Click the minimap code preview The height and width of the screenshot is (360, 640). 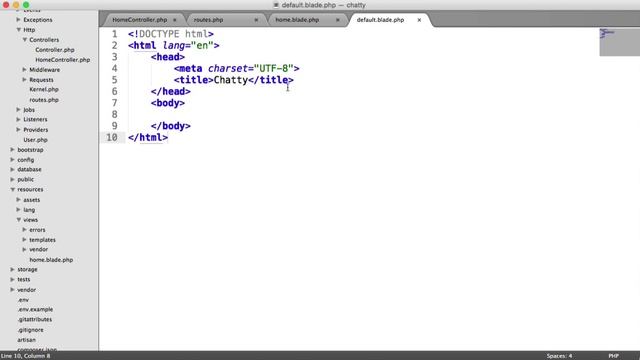(x=619, y=42)
